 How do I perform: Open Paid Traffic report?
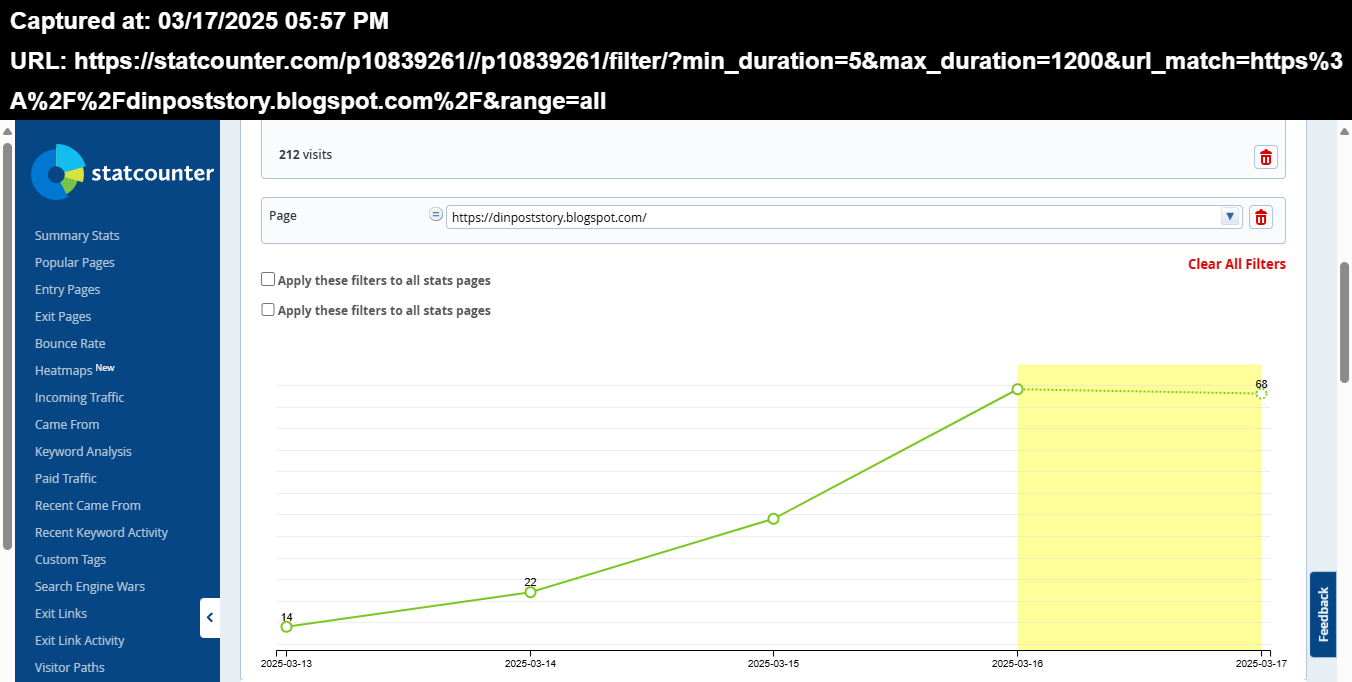66,479
